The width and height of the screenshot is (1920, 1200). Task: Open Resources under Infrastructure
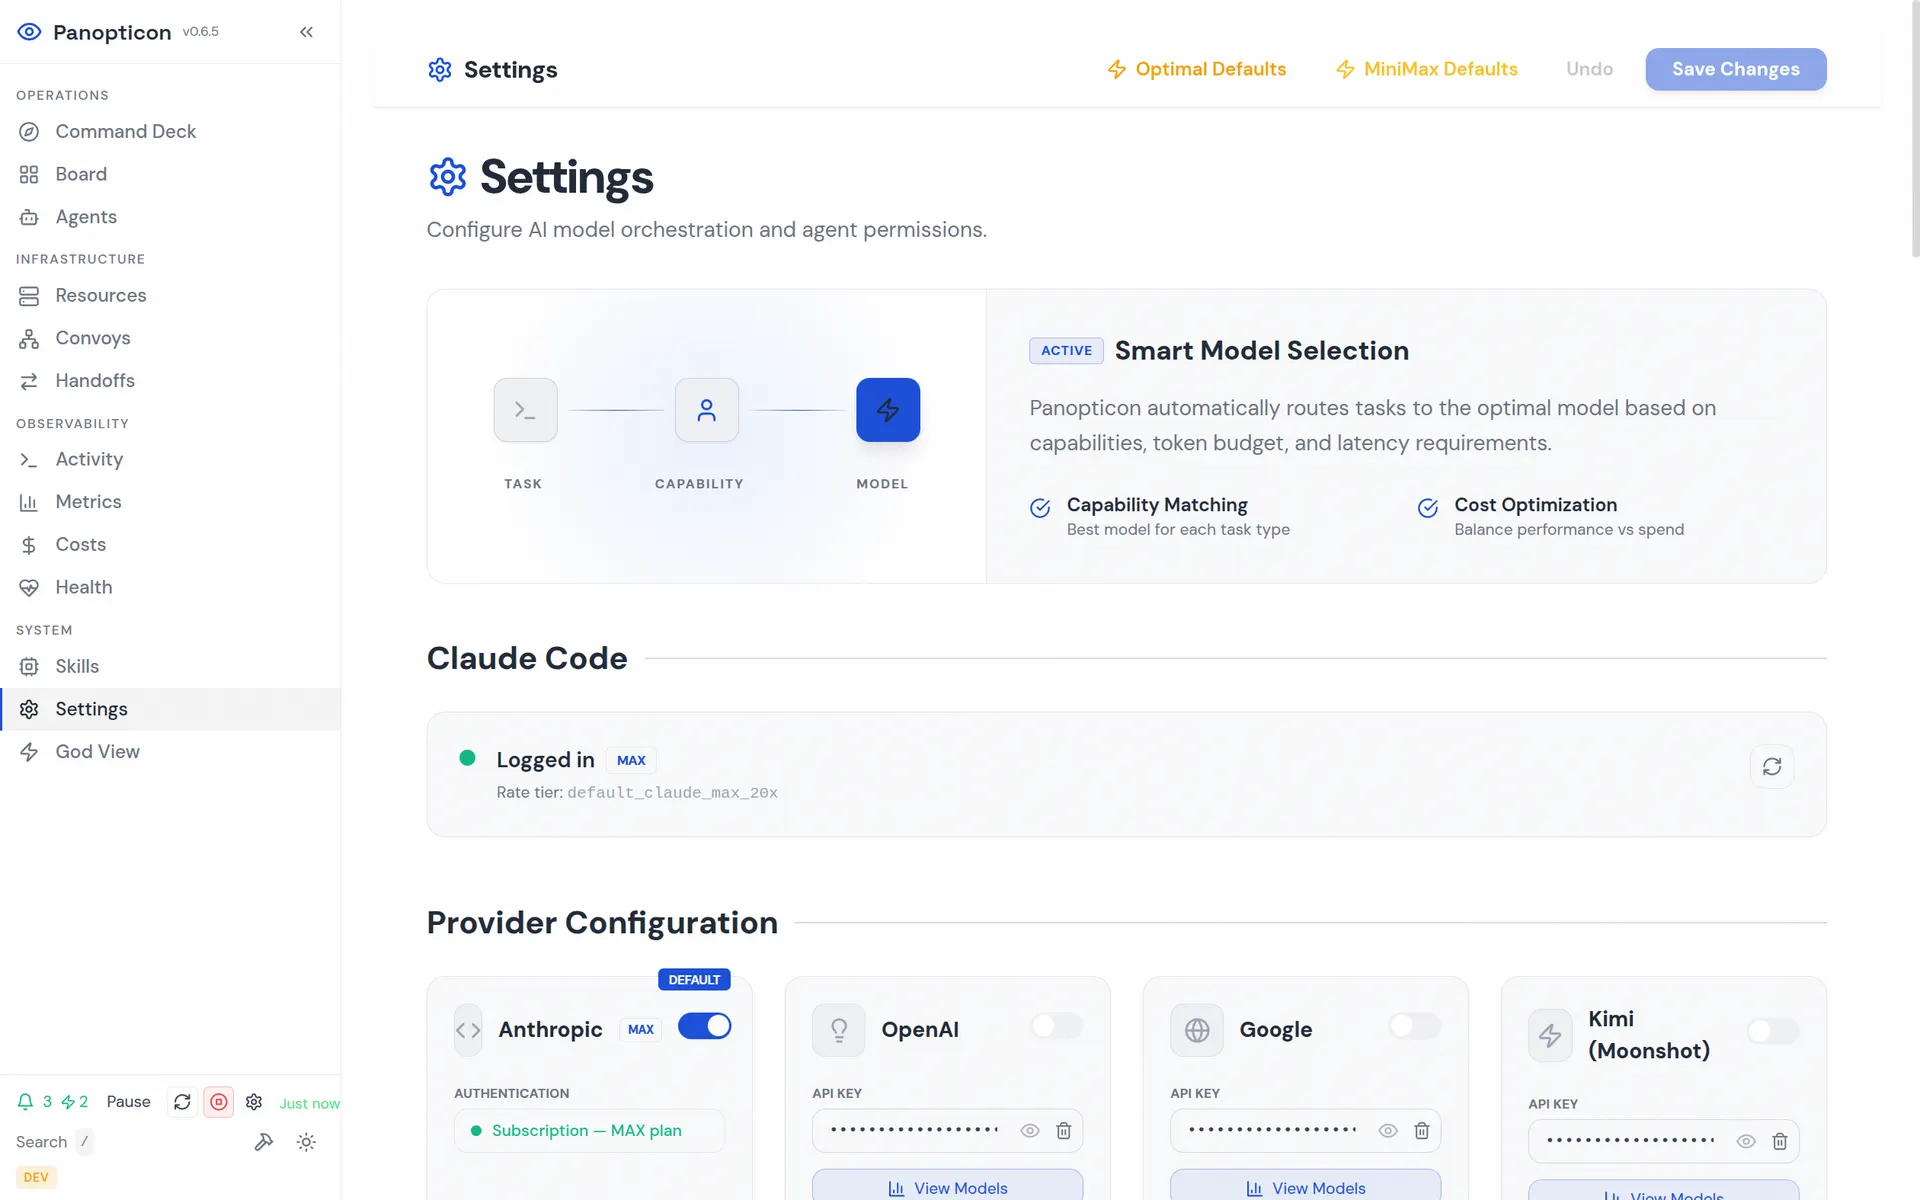pos(170,295)
